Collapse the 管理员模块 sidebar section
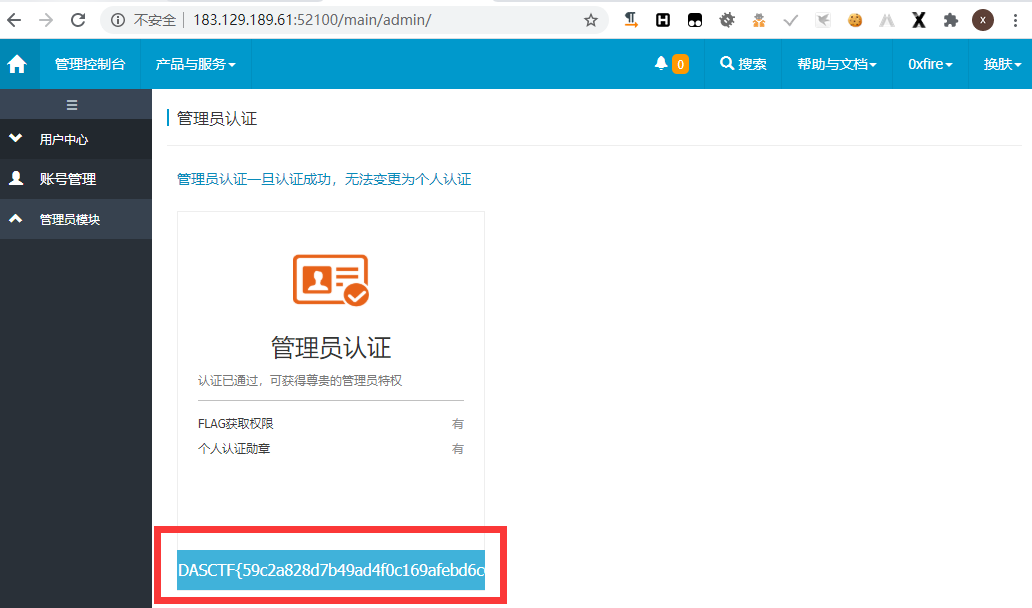This screenshot has height=608, width=1032. 69,219
